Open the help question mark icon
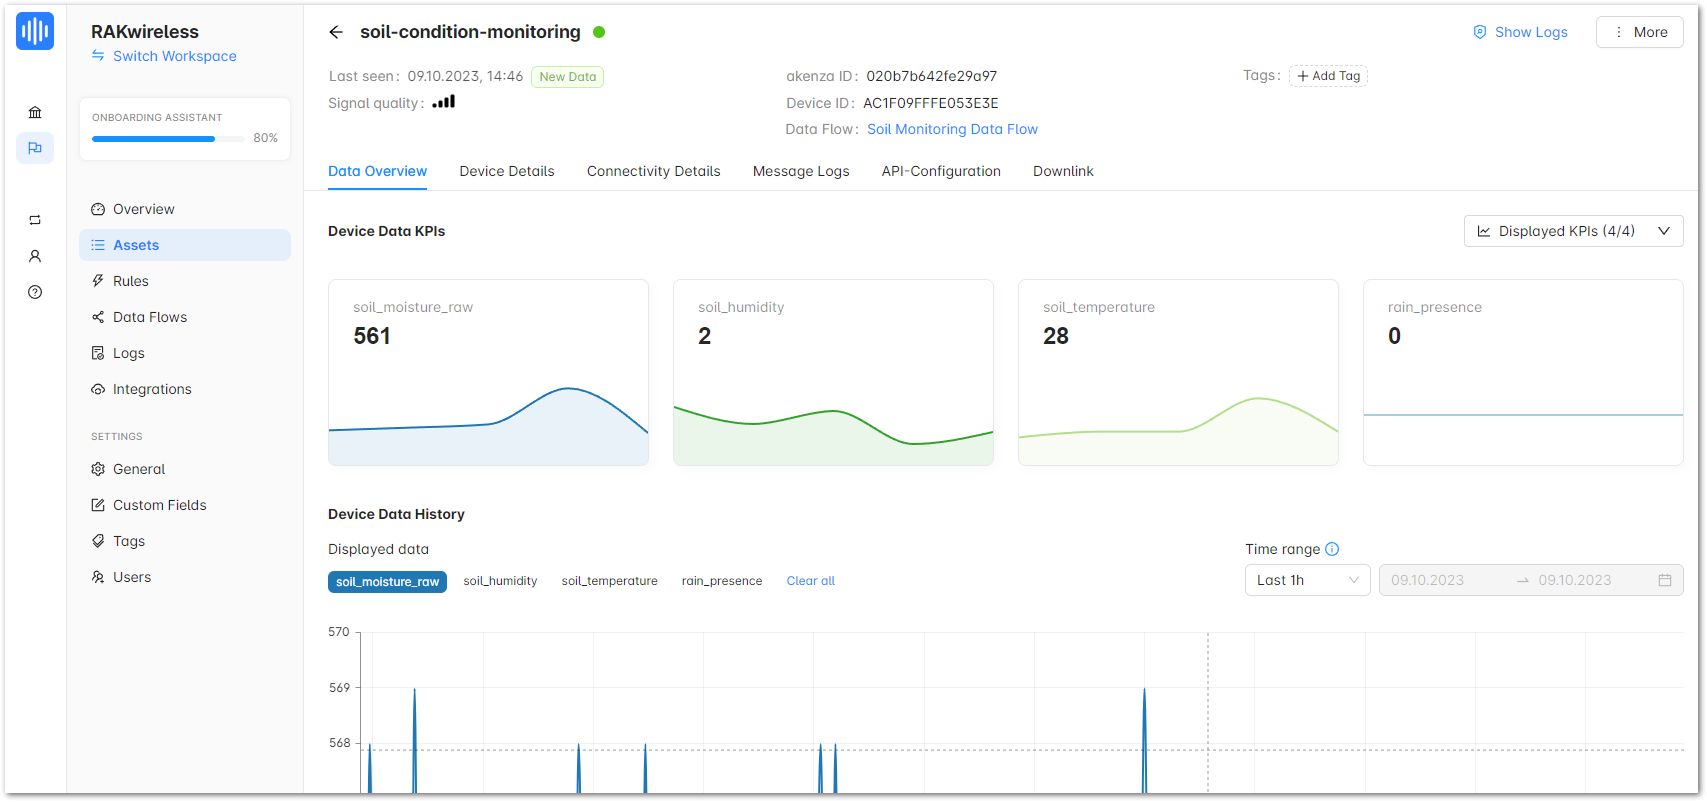 (35, 292)
